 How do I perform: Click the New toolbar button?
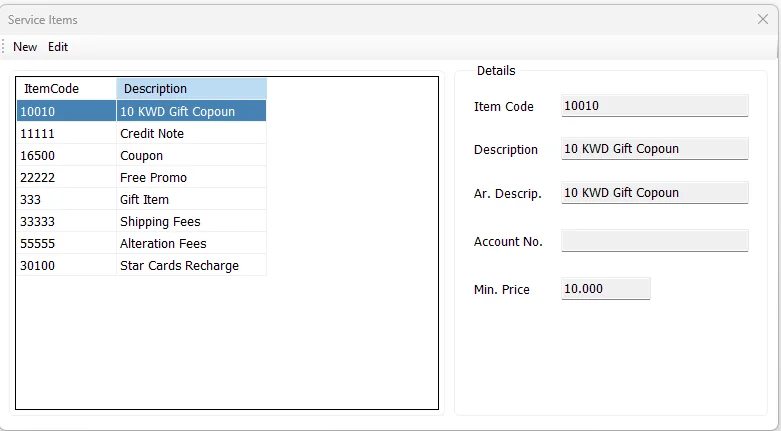tap(25, 47)
